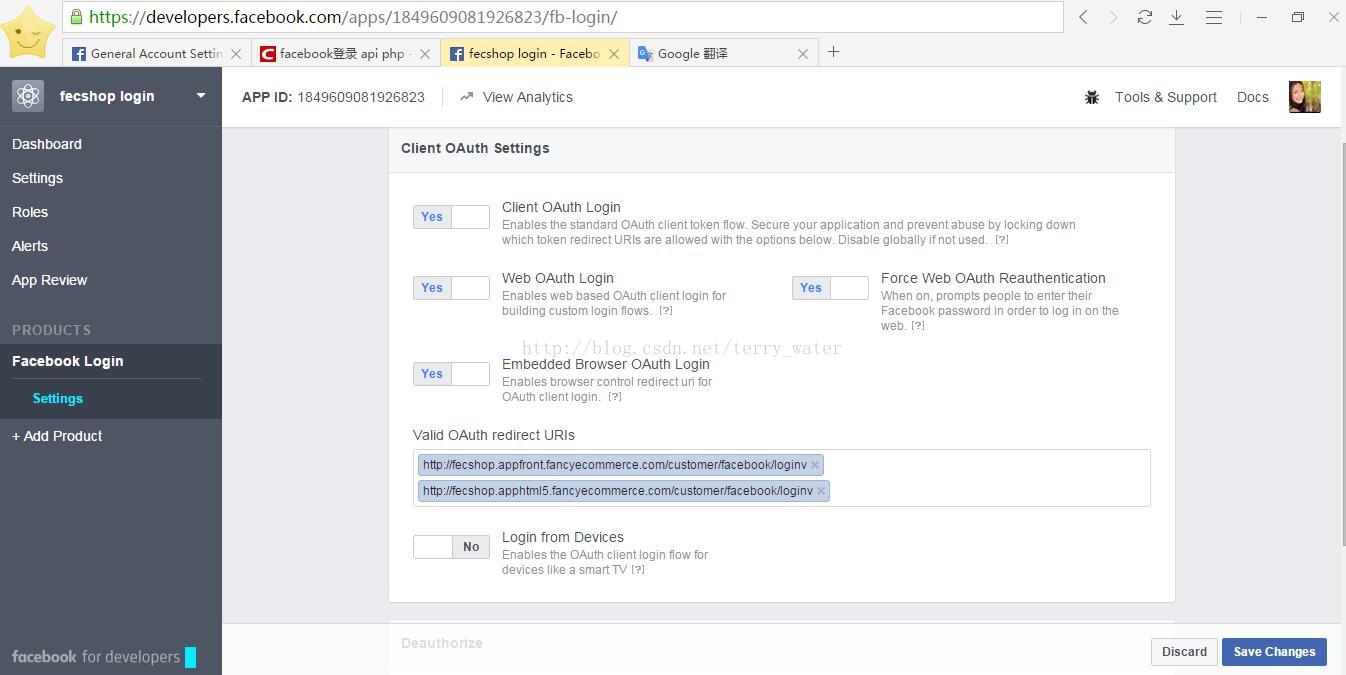
Task: Close the General Account Settings tab
Action: click(236, 54)
